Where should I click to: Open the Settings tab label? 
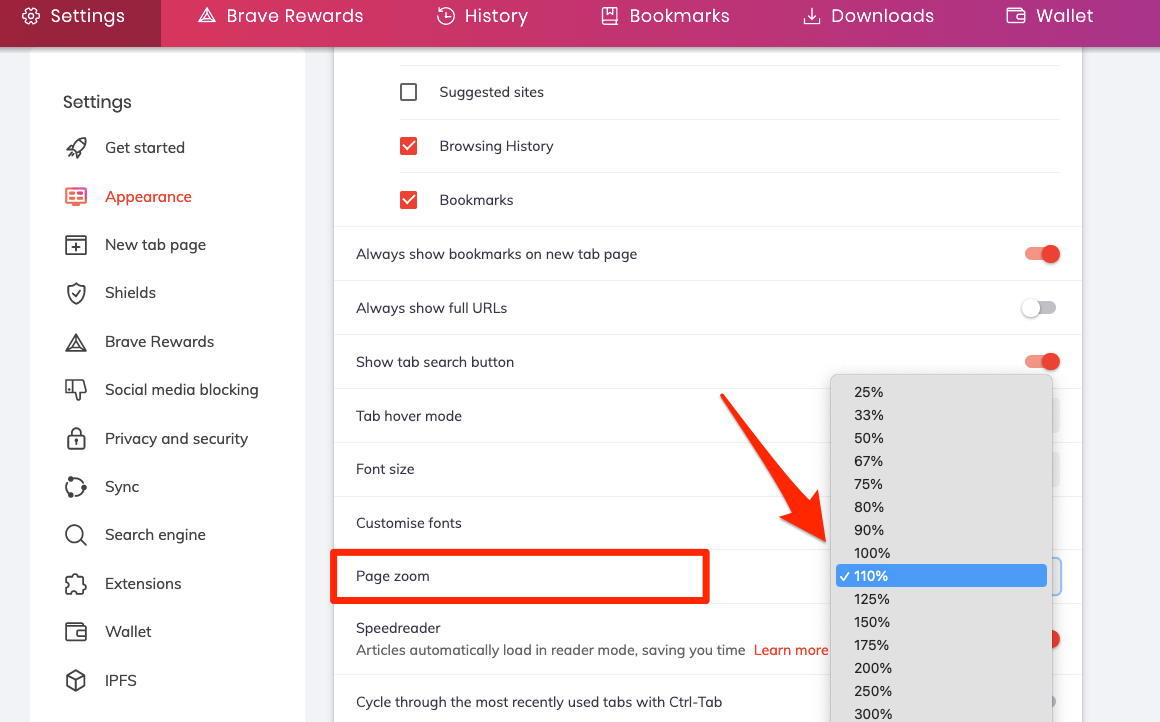[x=87, y=16]
